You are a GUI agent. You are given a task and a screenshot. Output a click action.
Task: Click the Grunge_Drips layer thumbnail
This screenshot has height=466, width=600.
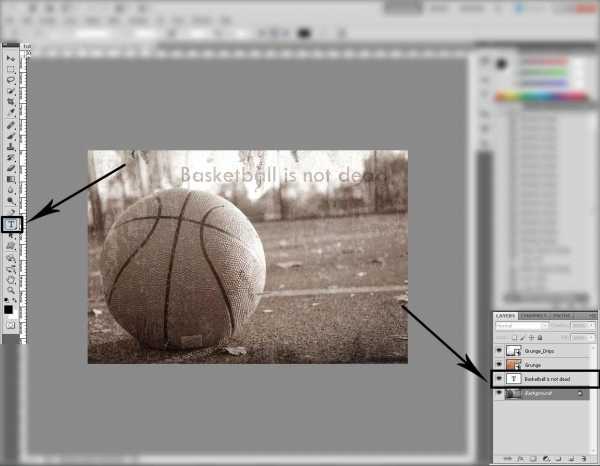(514, 350)
